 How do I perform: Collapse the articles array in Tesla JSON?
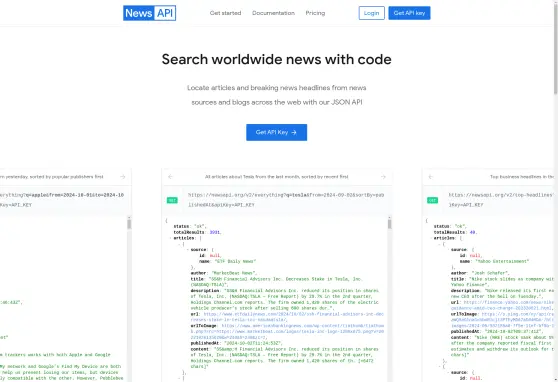[x=170, y=238]
